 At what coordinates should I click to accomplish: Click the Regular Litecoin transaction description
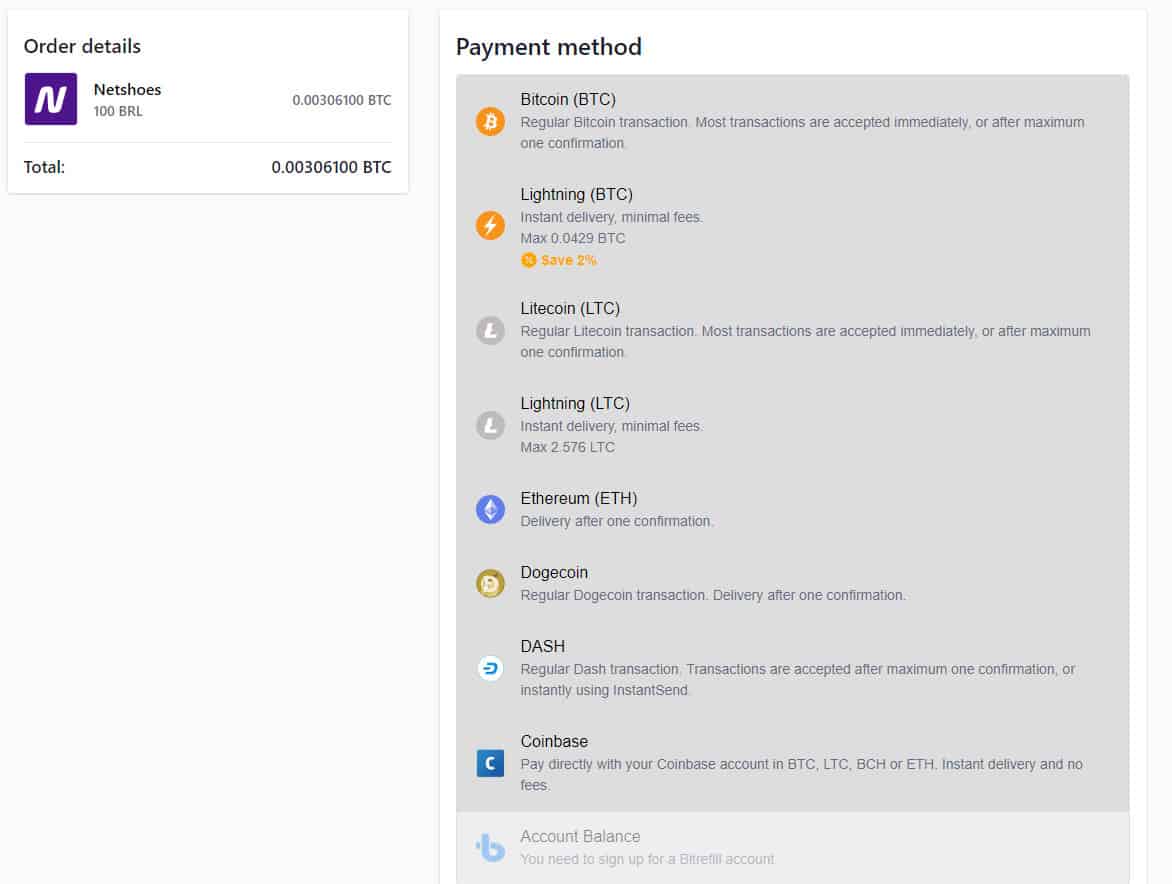click(805, 341)
